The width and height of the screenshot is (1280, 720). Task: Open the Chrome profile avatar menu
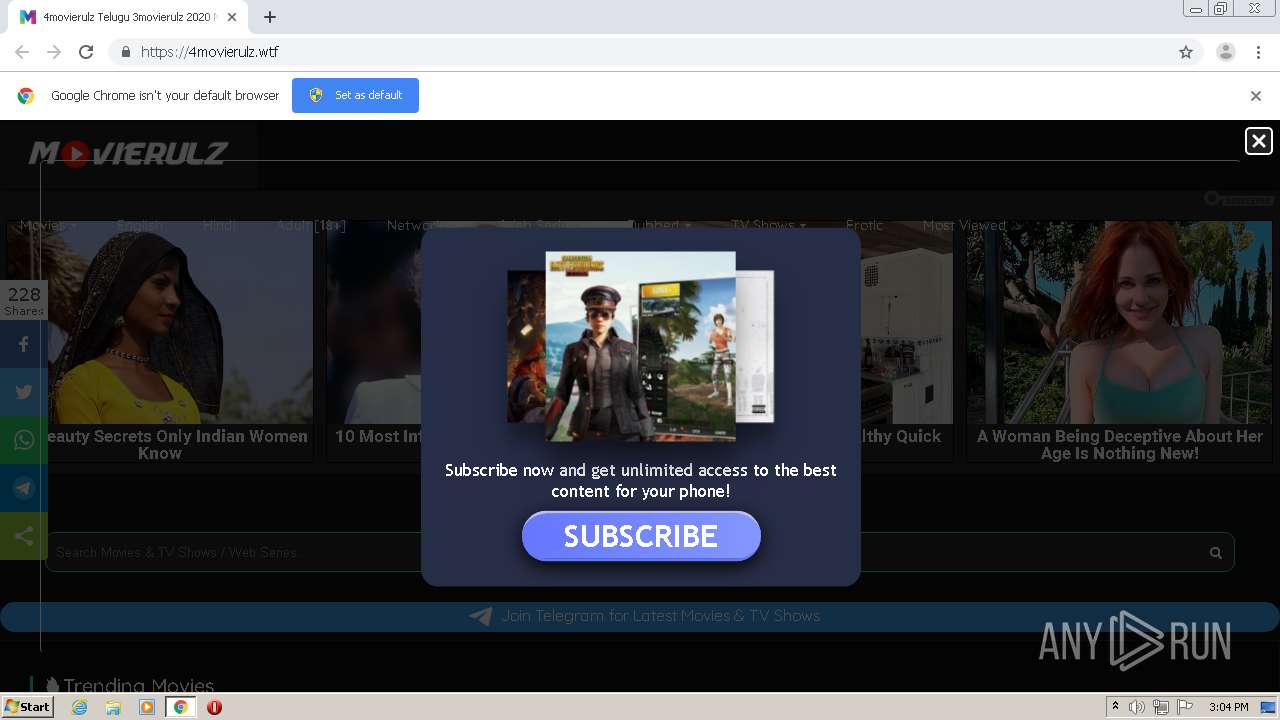[1225, 52]
